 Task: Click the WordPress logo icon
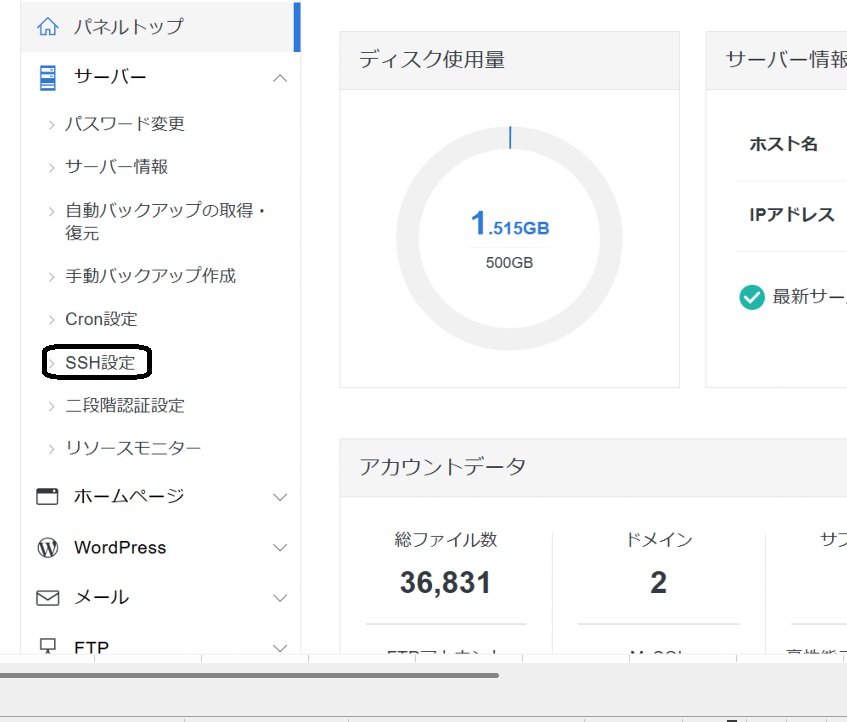(x=47, y=548)
